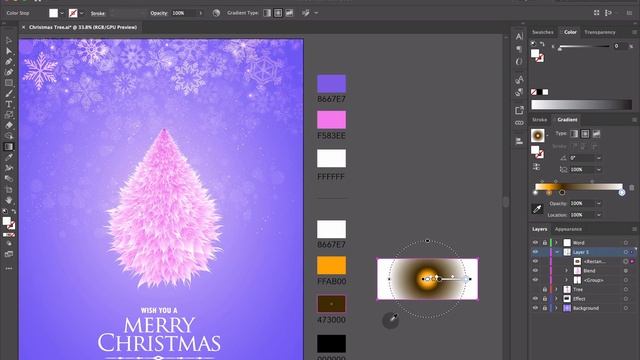
Task: Select the Paintbrush tool
Action: 9,93
